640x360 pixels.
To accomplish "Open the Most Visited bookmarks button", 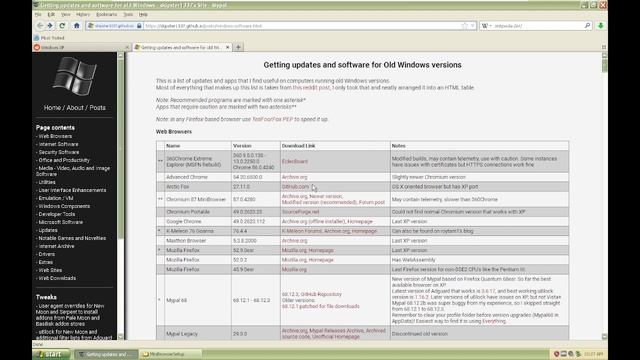I will click(49, 38).
